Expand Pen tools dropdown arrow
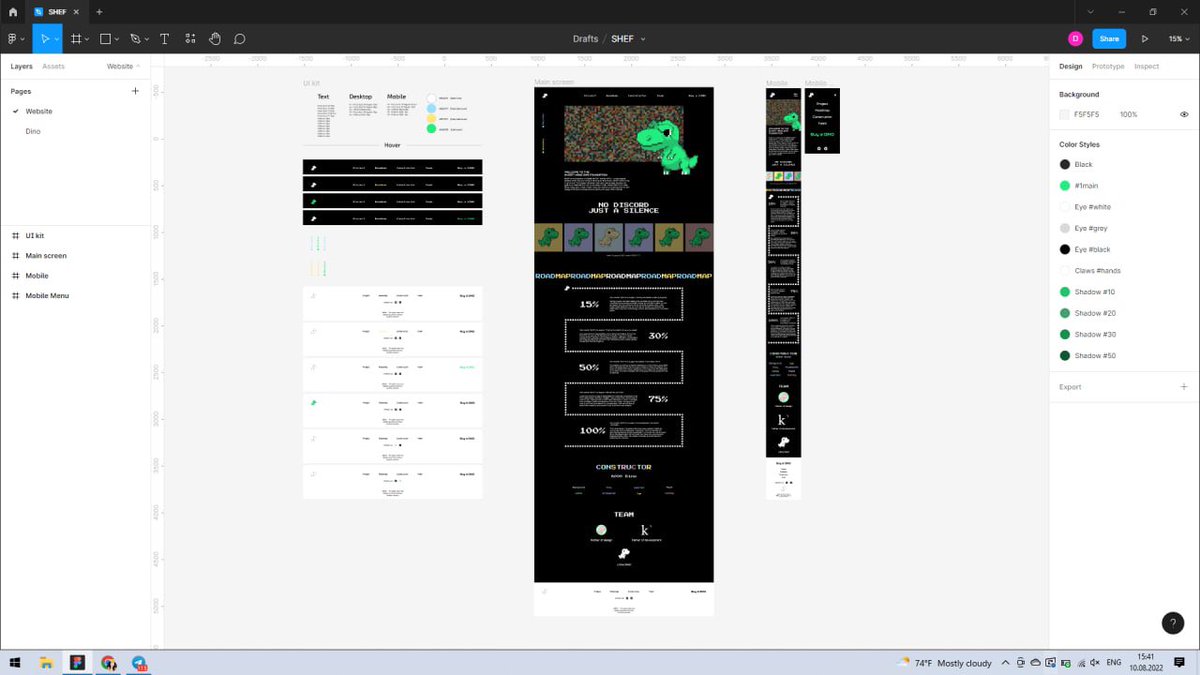 (147, 39)
